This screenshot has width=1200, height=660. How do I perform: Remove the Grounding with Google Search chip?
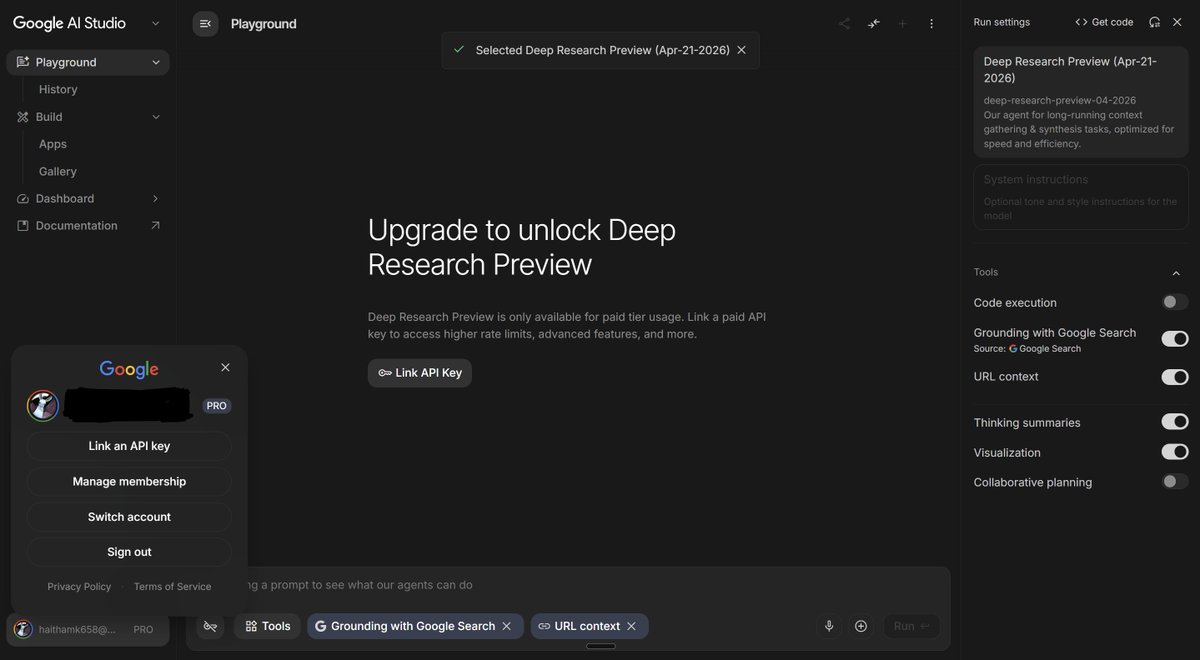point(507,626)
